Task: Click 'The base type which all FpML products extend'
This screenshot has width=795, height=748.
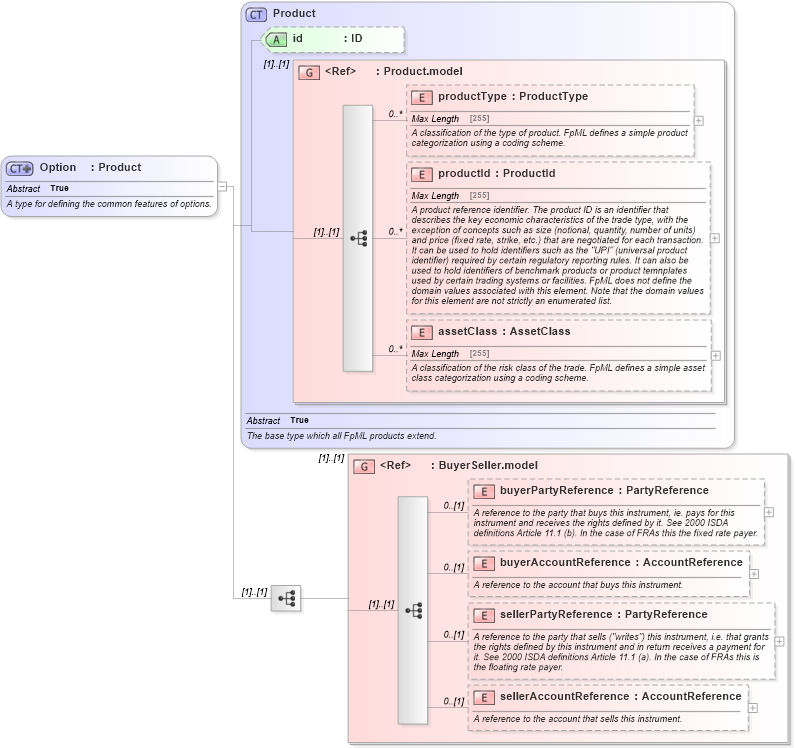Action: pos(341,436)
